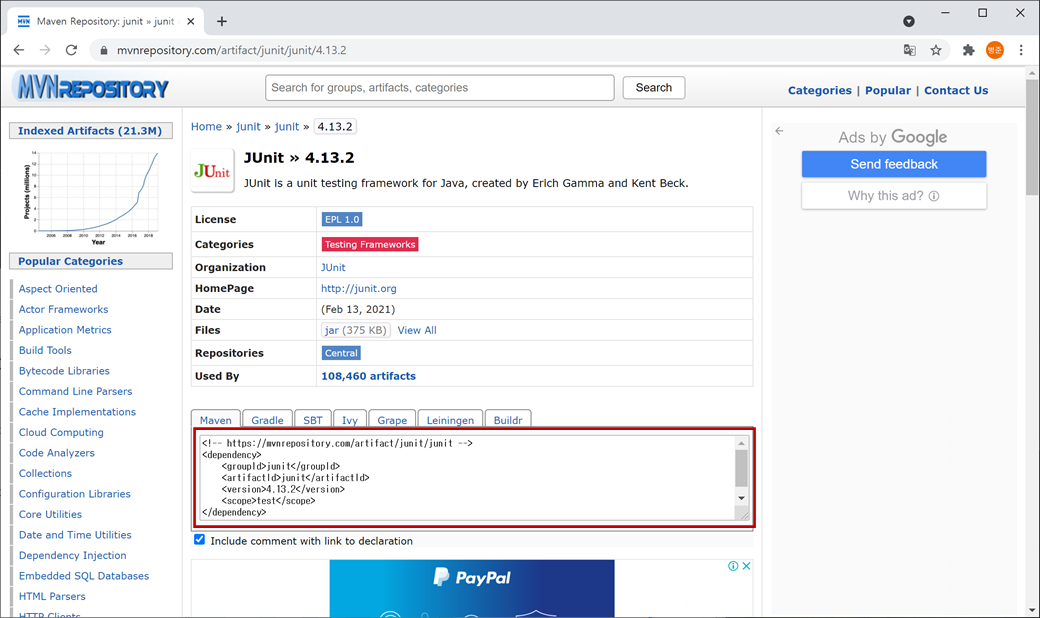The width and height of the screenshot is (1040, 618).
Task: Click the Why this ad? button
Action: pos(893,196)
